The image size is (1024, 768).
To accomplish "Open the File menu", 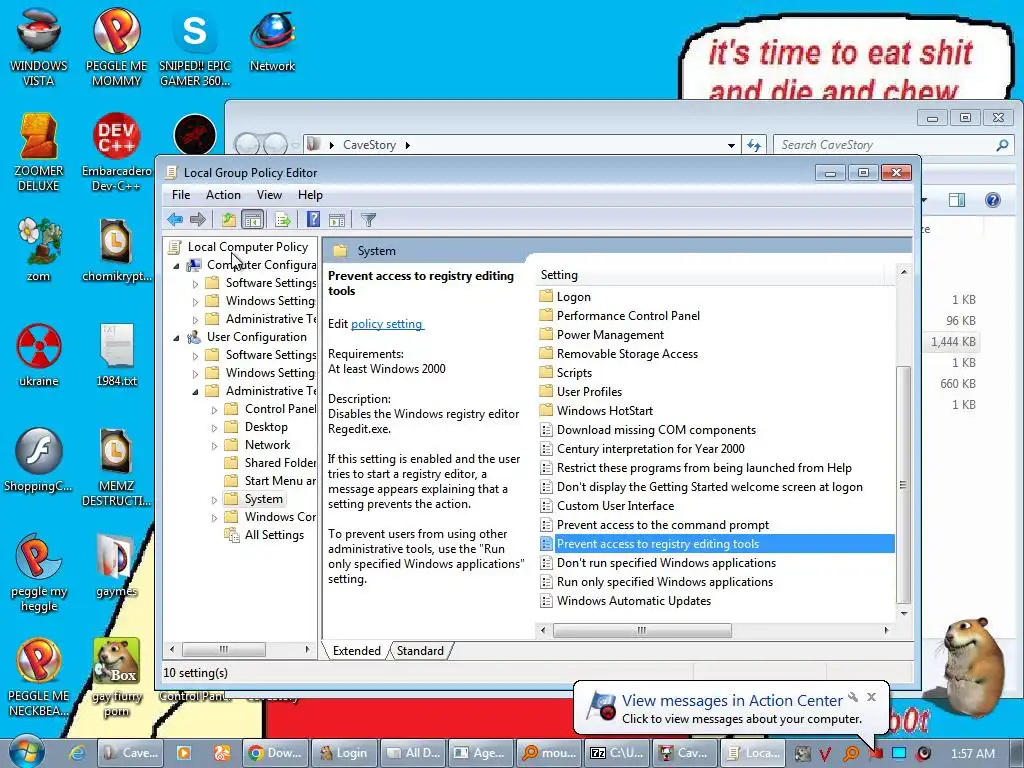I will click(181, 195).
